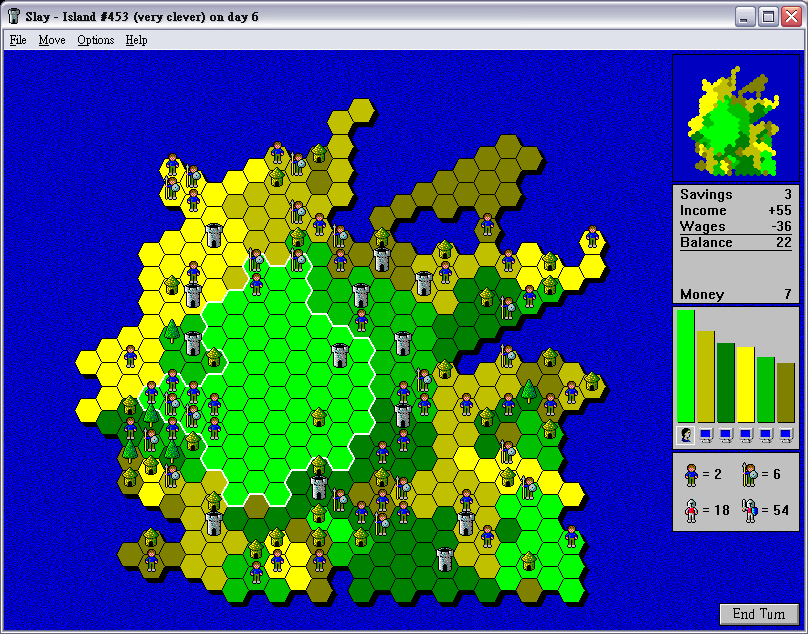Open the Options menu
Viewport: 808px width, 634px height.
pos(95,40)
